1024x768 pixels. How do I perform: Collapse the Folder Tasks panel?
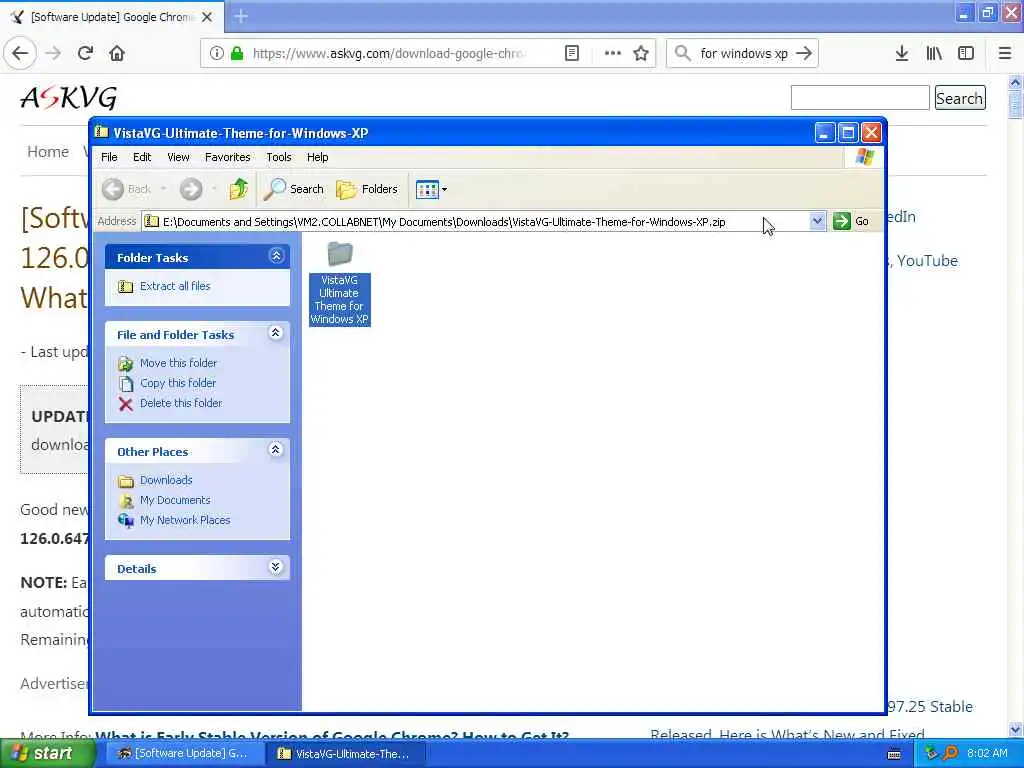[x=276, y=256]
